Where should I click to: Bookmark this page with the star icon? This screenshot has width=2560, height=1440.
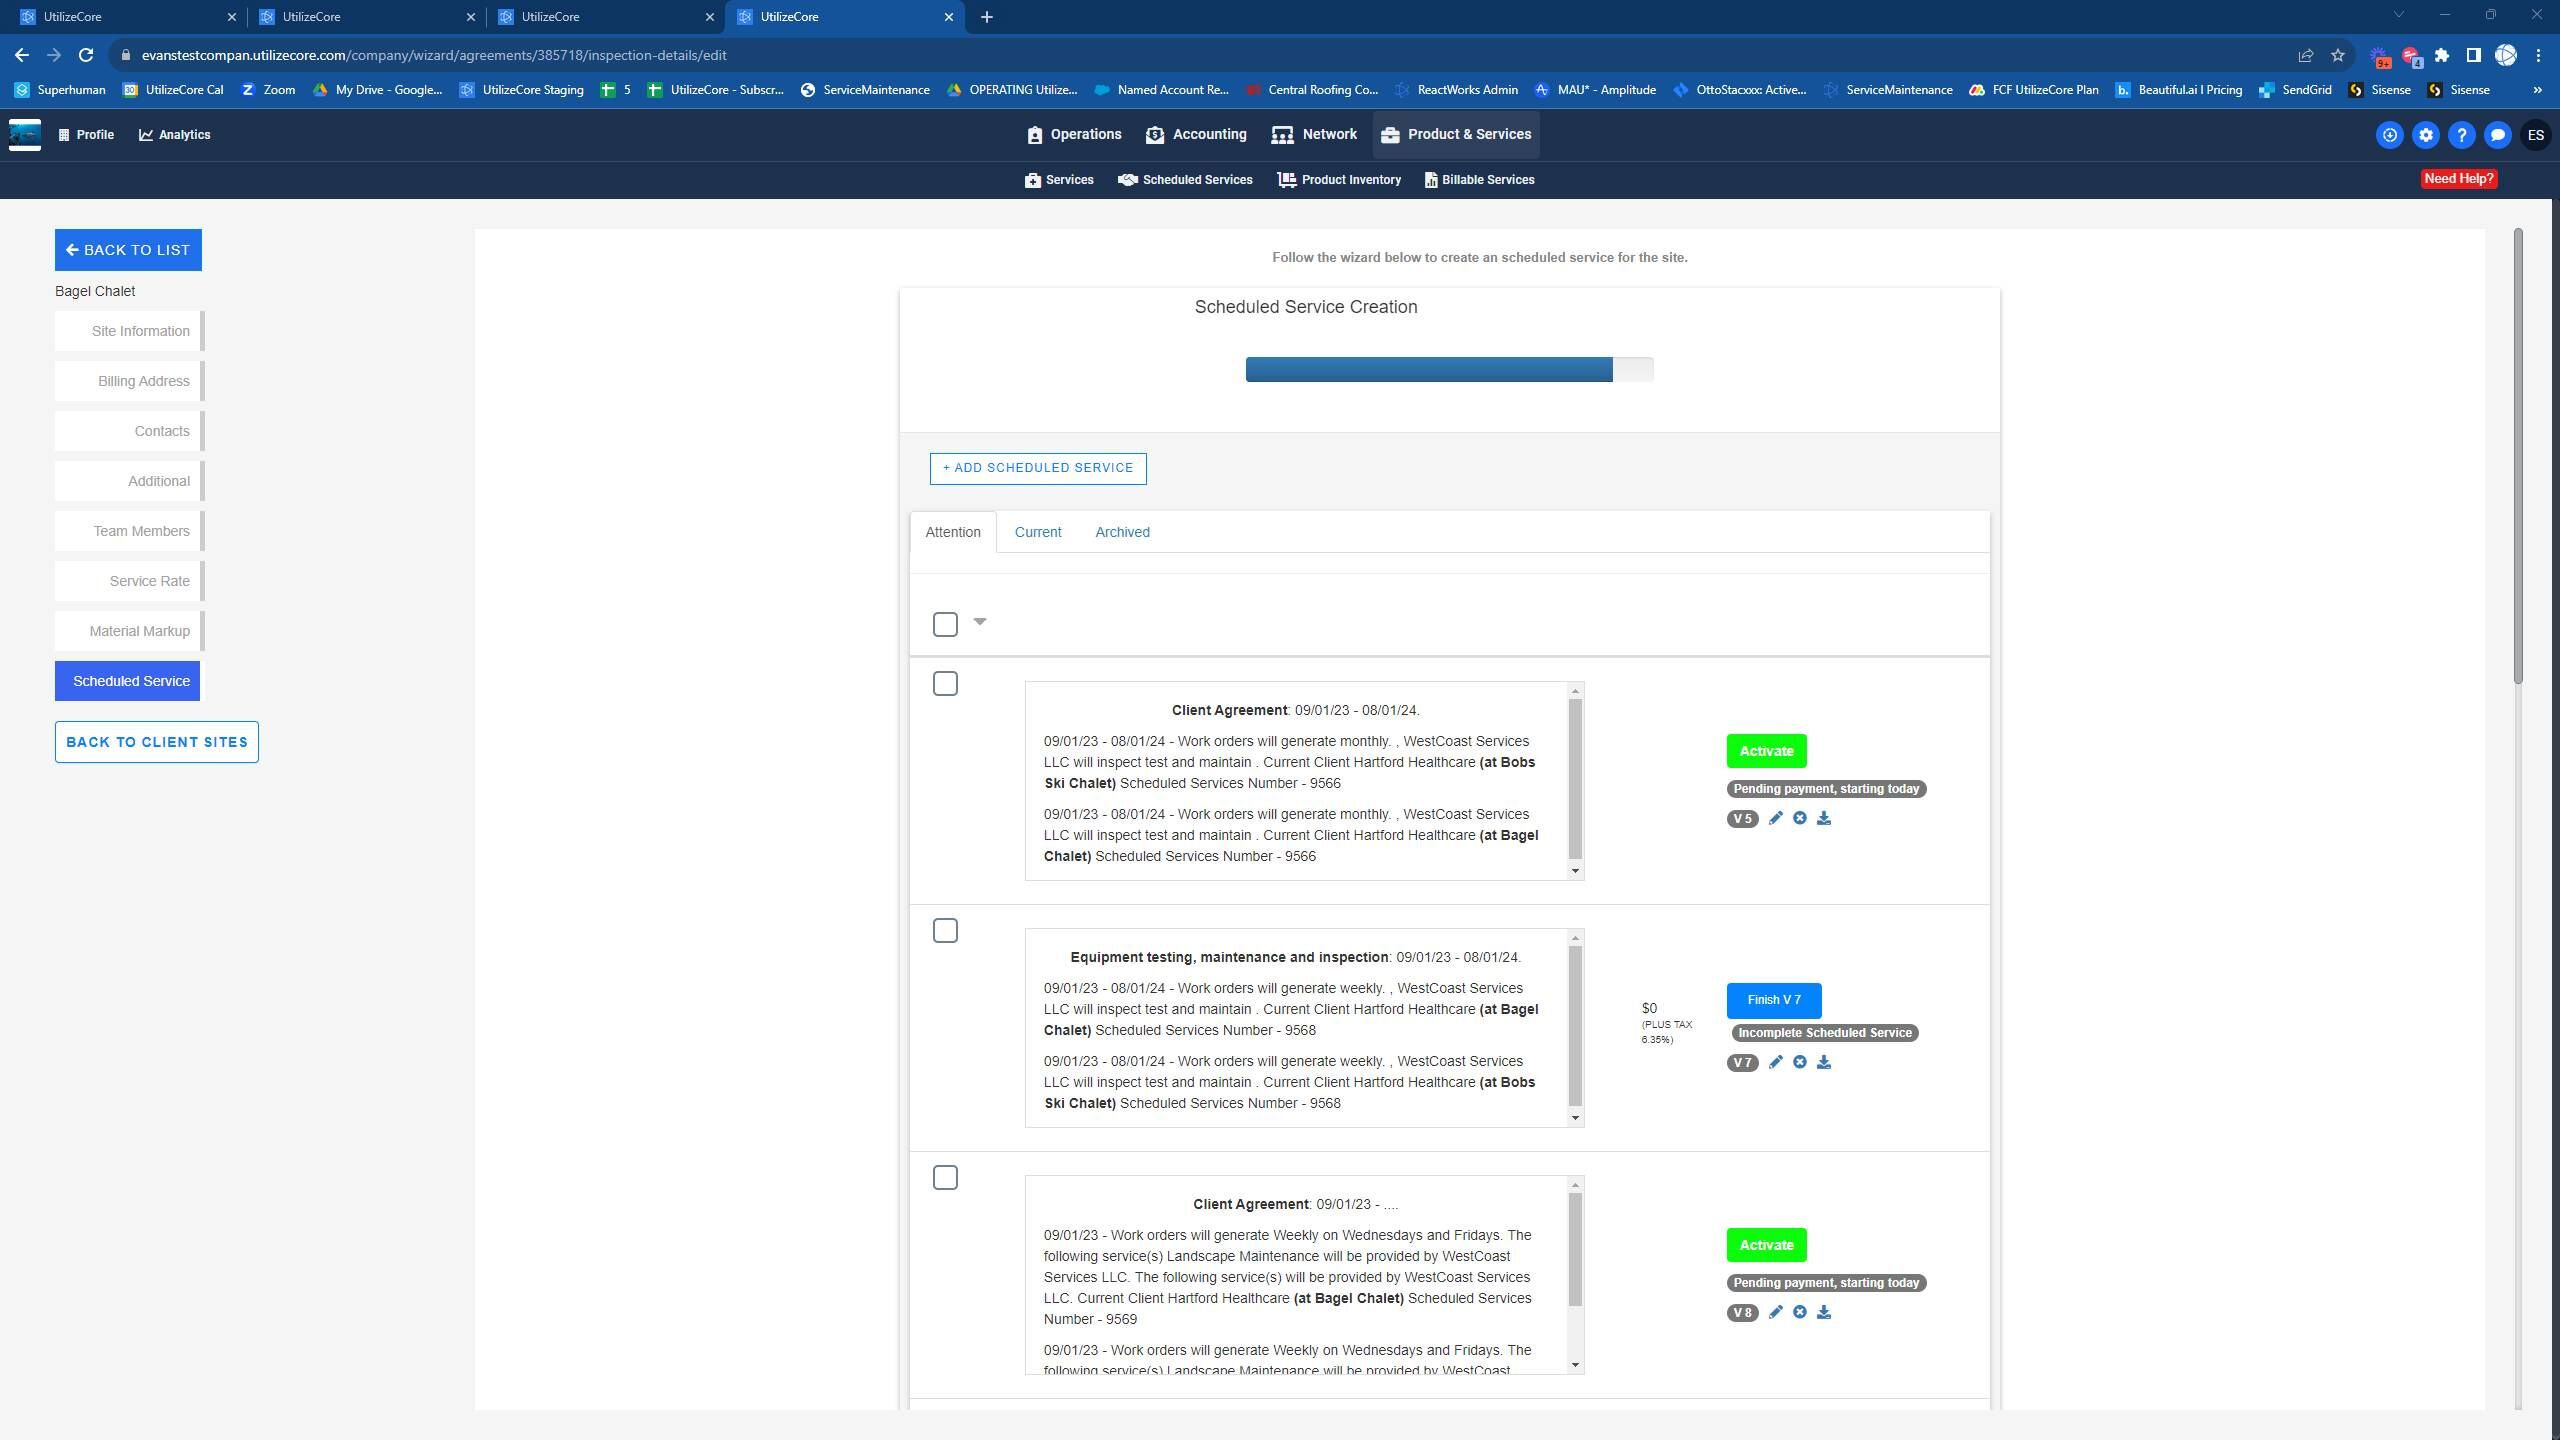tap(2337, 55)
